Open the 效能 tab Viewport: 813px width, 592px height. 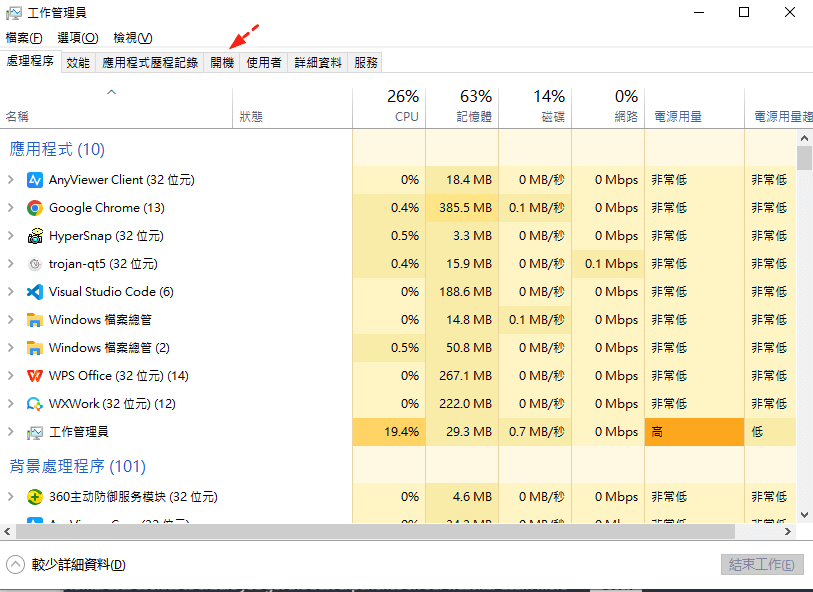(x=77, y=62)
